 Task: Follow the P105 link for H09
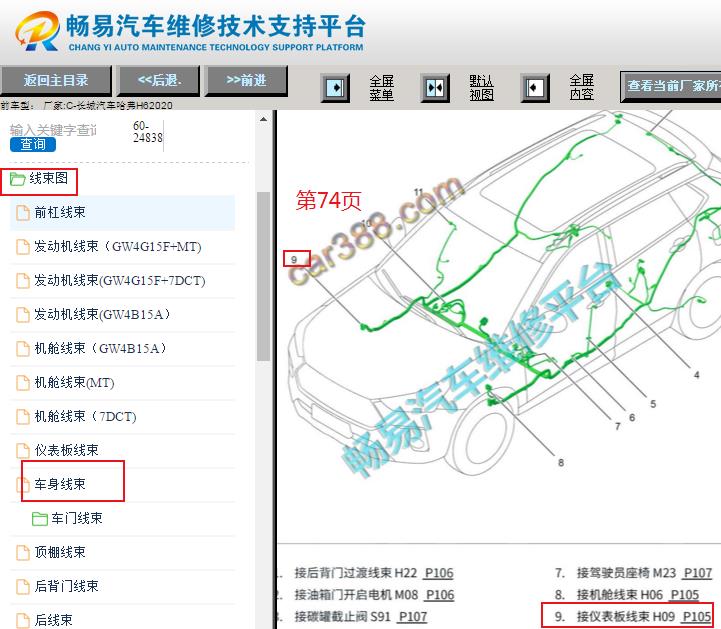697,617
